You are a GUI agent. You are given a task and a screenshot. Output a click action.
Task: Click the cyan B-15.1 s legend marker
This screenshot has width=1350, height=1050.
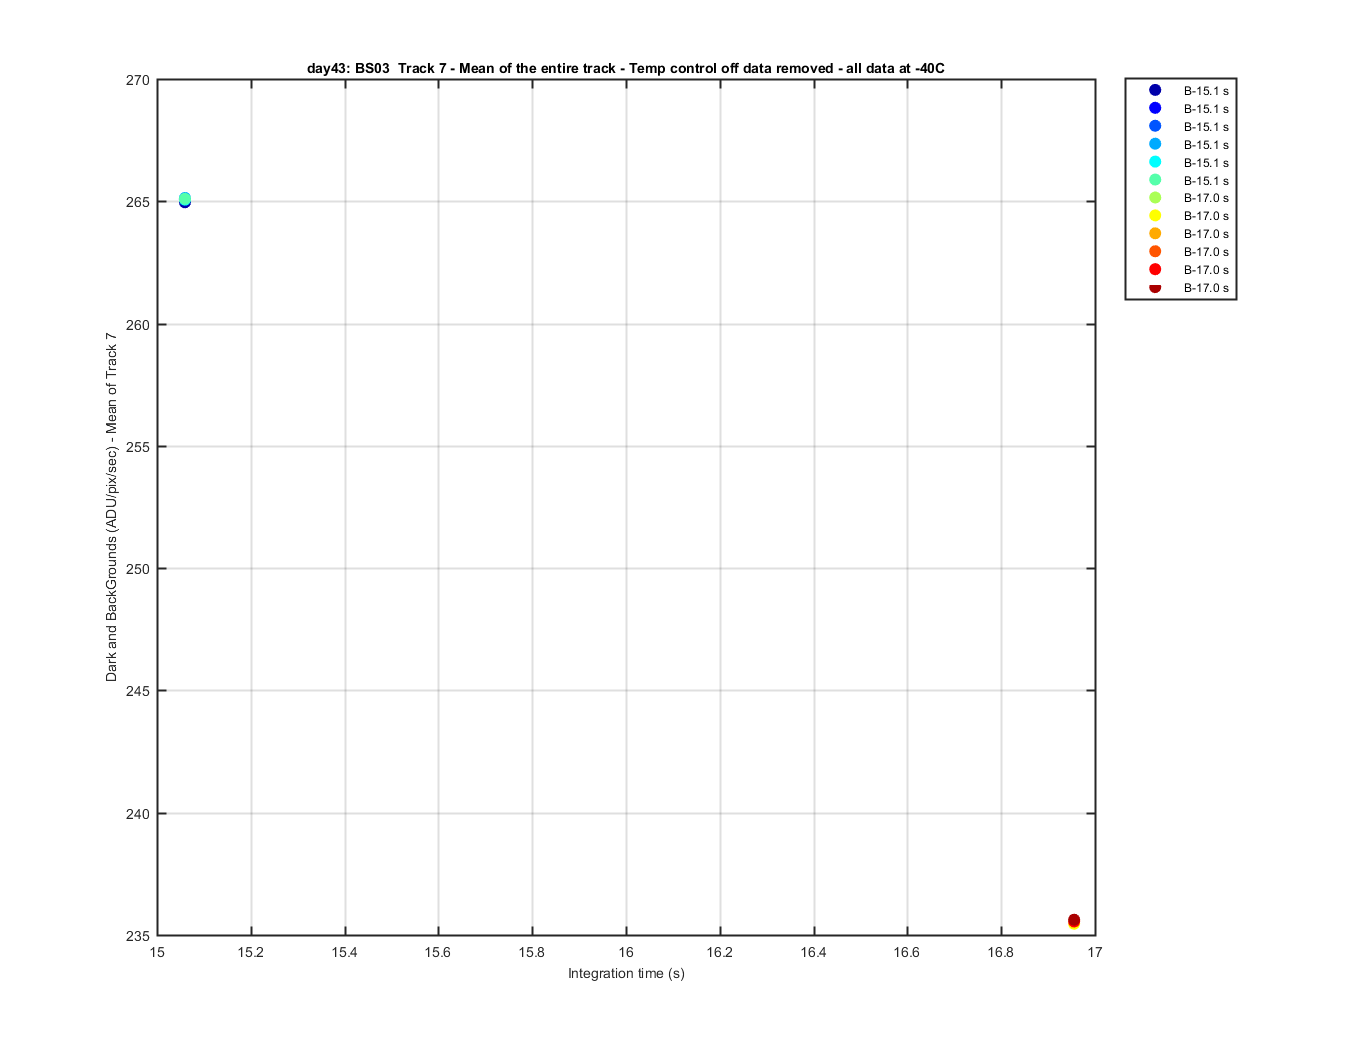point(1155,162)
